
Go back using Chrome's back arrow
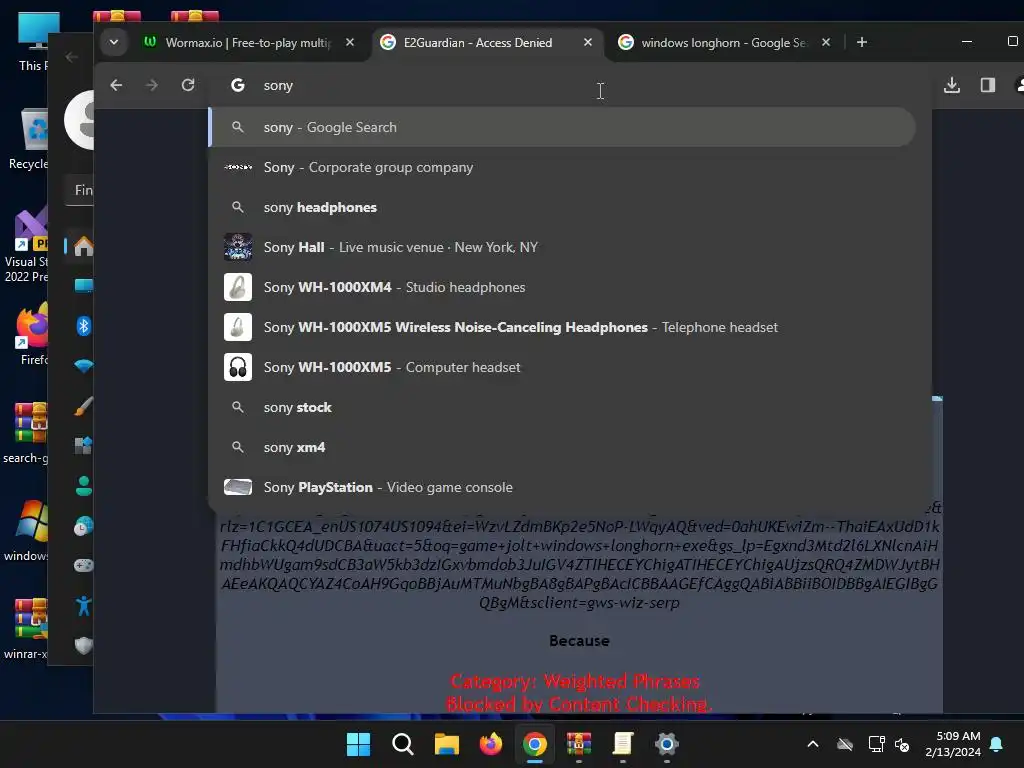116,85
